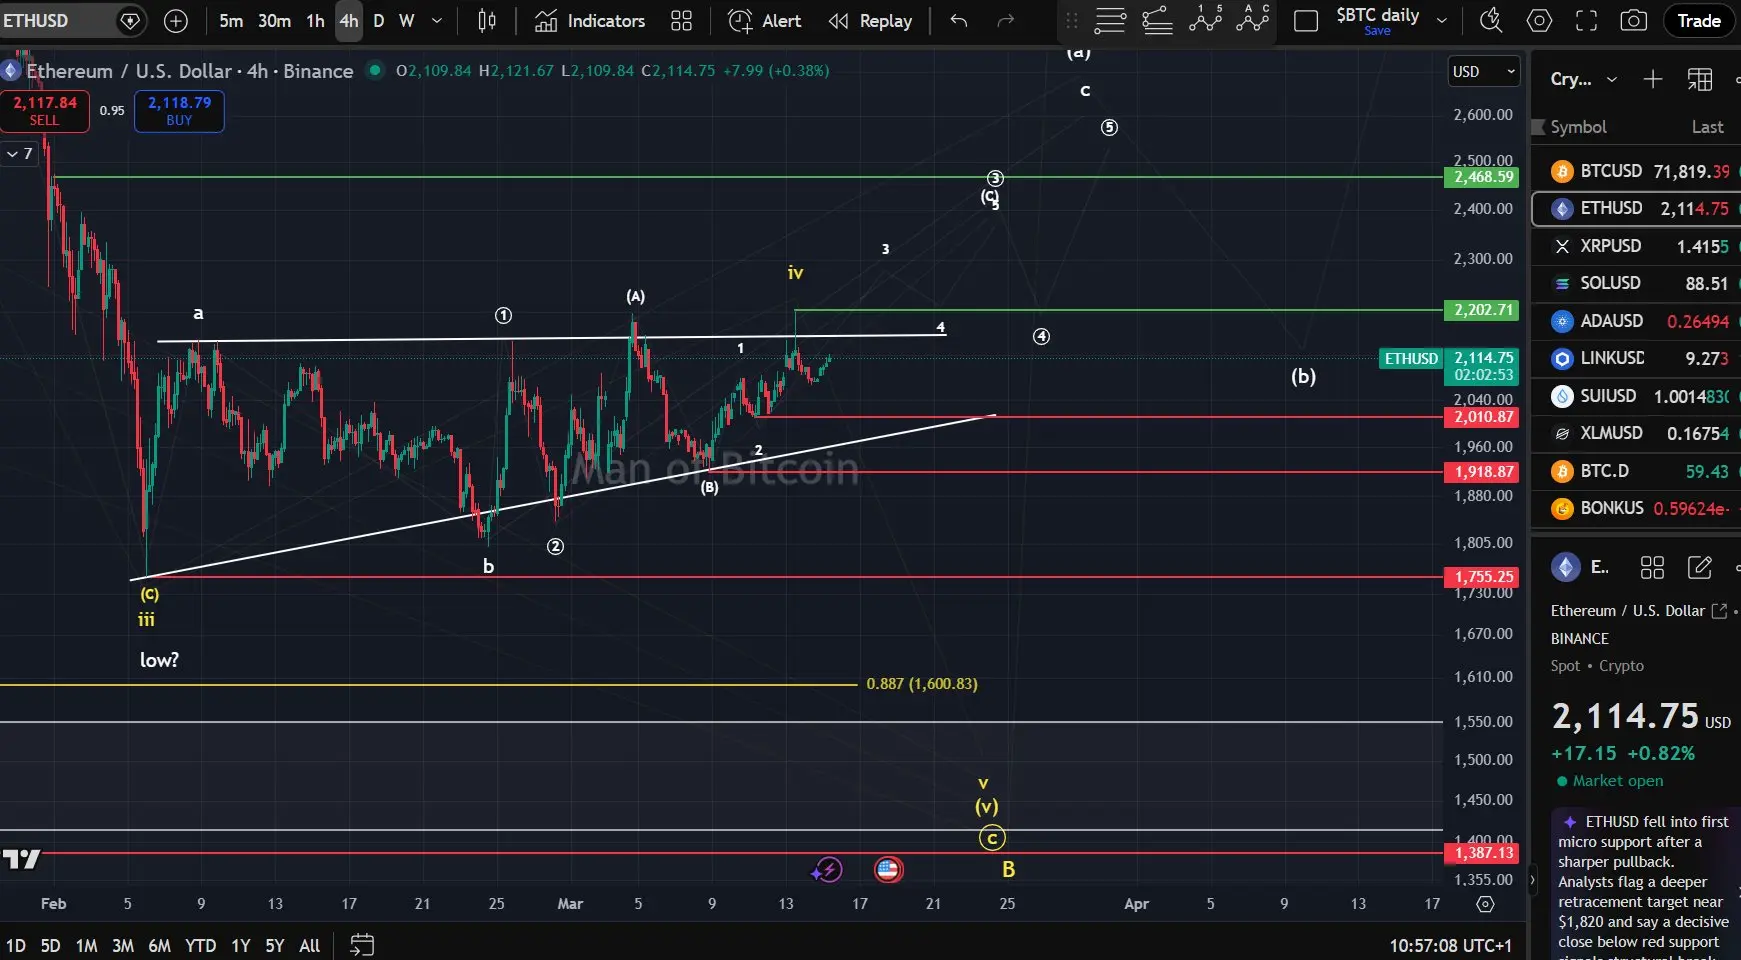Enter fullscreen mode

[1586, 21]
